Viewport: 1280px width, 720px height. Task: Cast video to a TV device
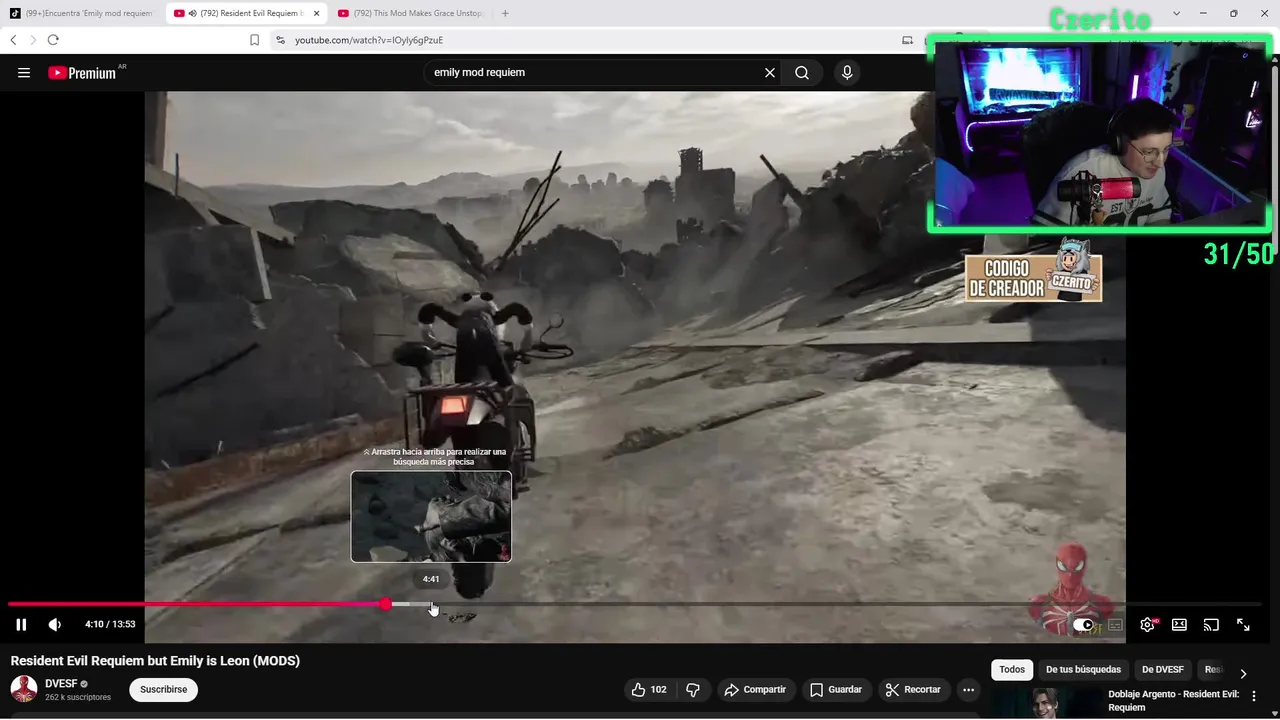click(1211, 625)
